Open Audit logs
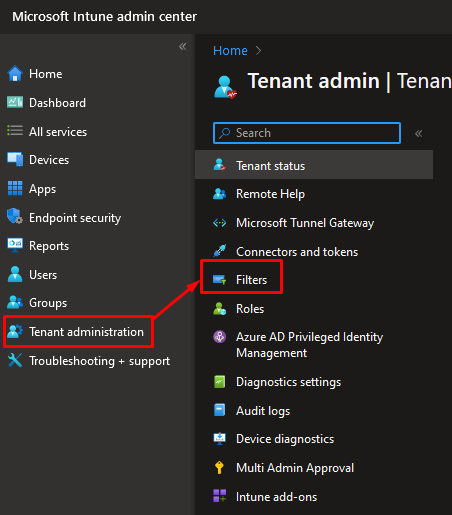Viewport: 452px width, 515px height. [x=263, y=411]
